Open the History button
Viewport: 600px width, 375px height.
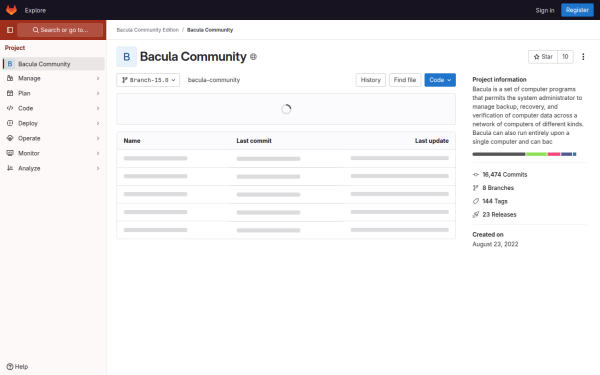[370, 80]
